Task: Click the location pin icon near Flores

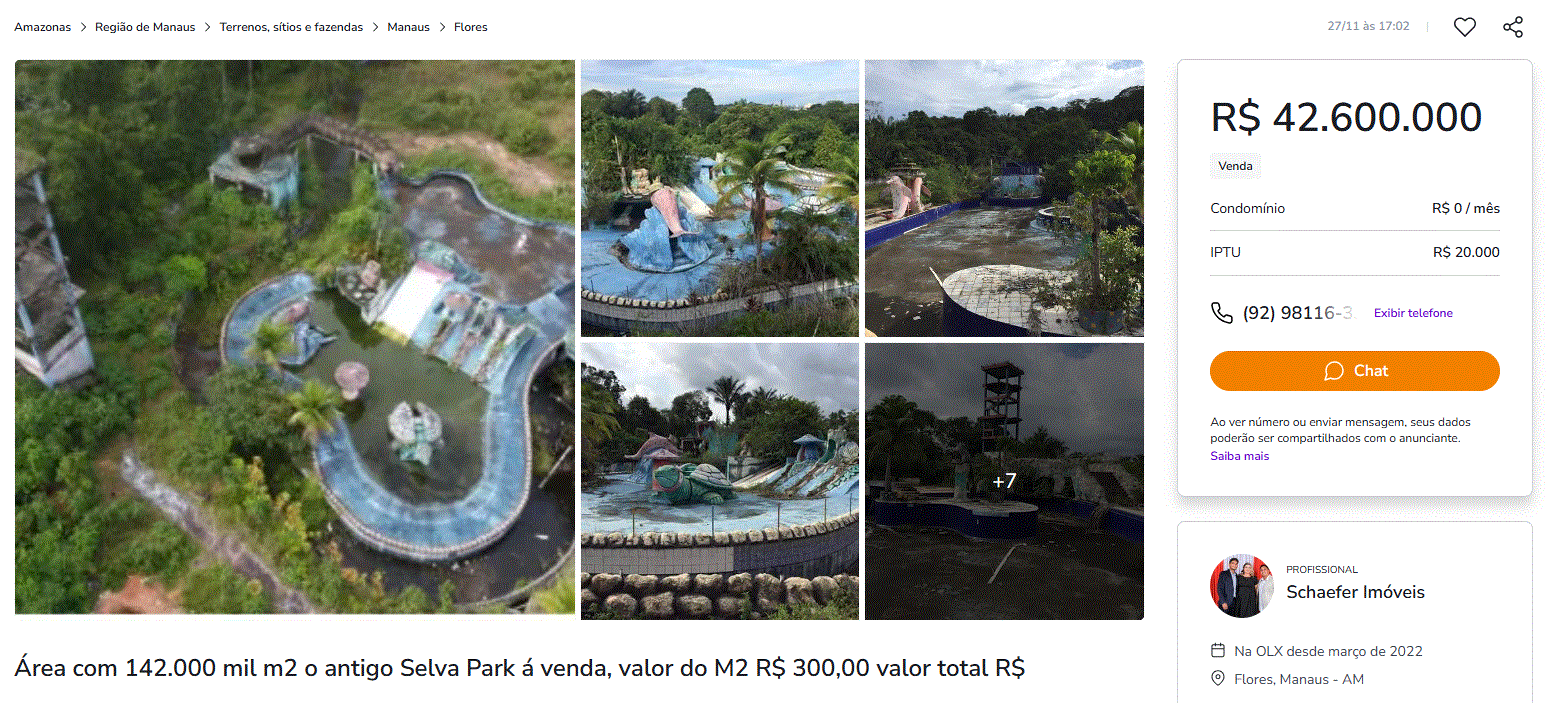Action: [x=1218, y=679]
